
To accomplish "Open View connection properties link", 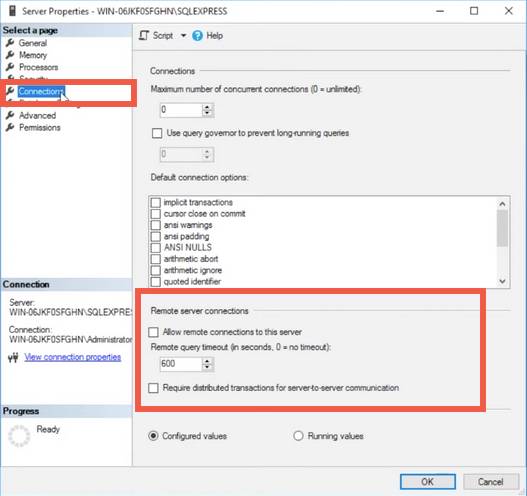I will (73, 357).
